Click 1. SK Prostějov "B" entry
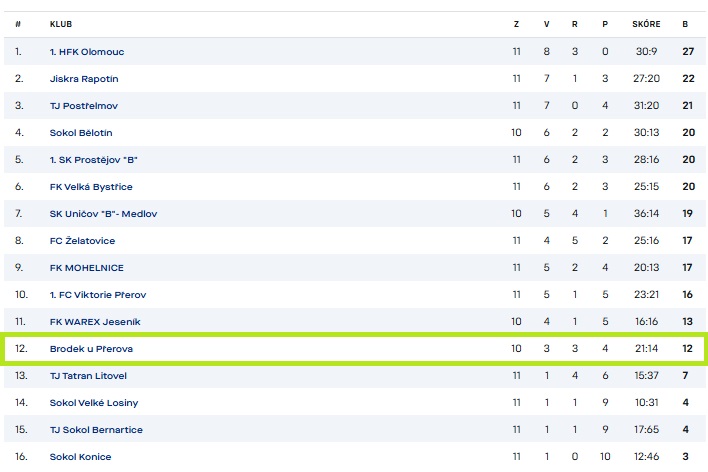This screenshot has height=472, width=708. (x=94, y=159)
